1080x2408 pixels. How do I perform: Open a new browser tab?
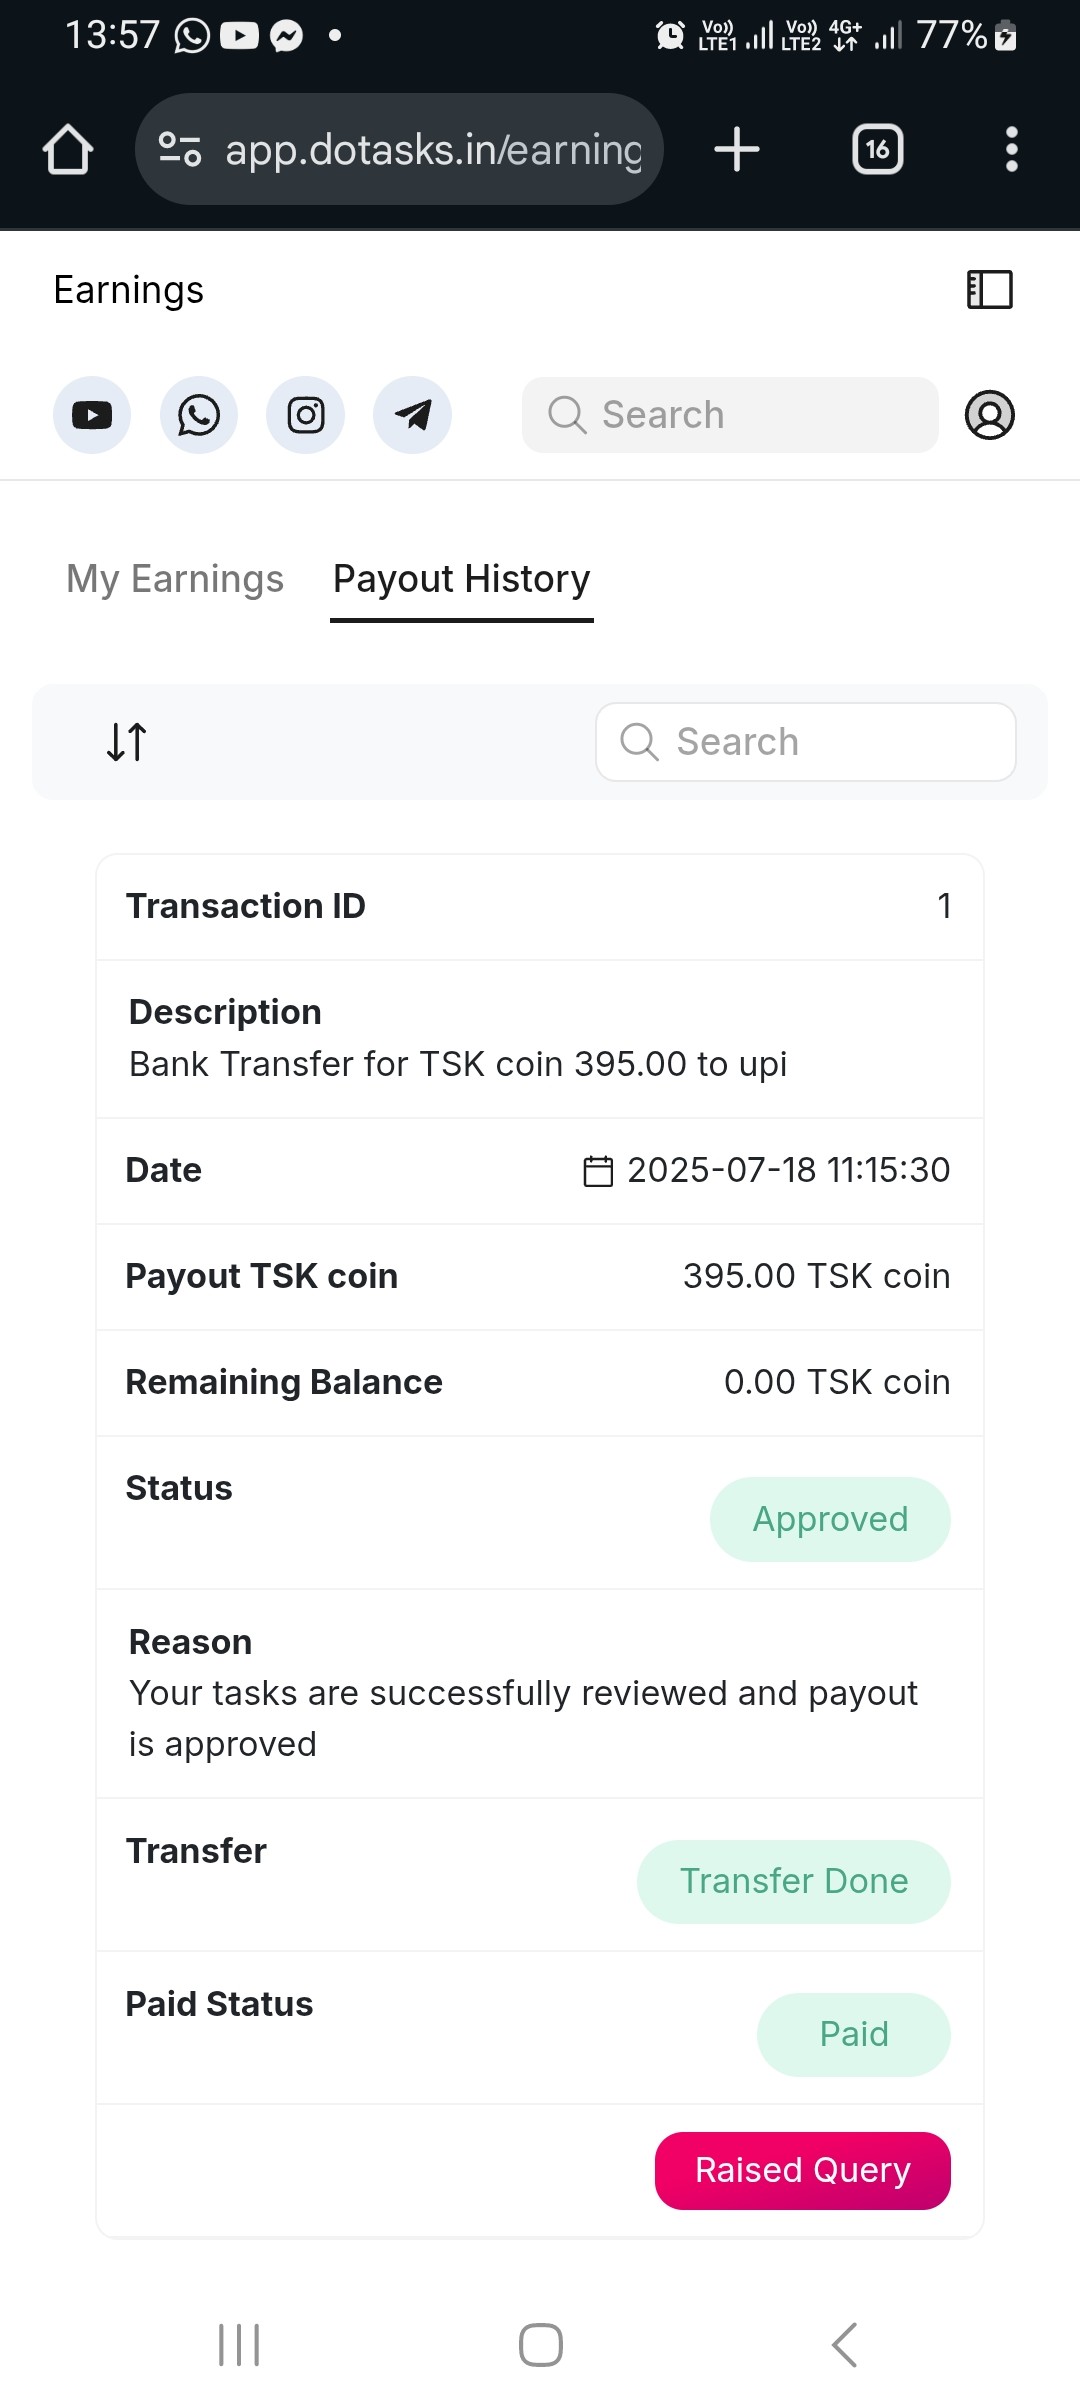(x=737, y=150)
